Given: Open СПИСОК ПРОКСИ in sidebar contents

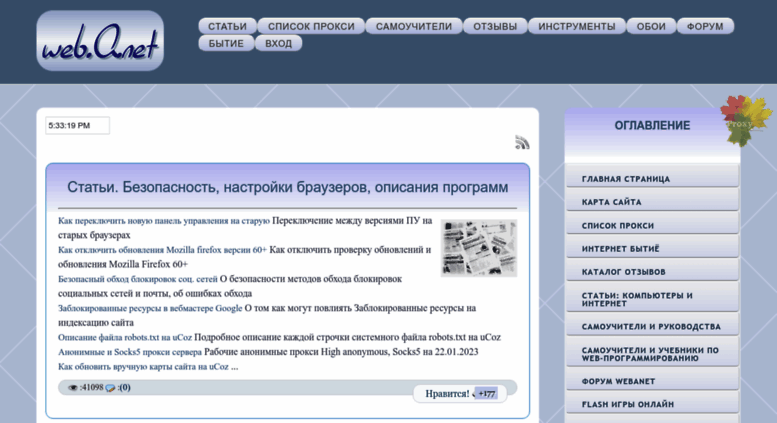Looking at the screenshot, I should pos(653,224).
